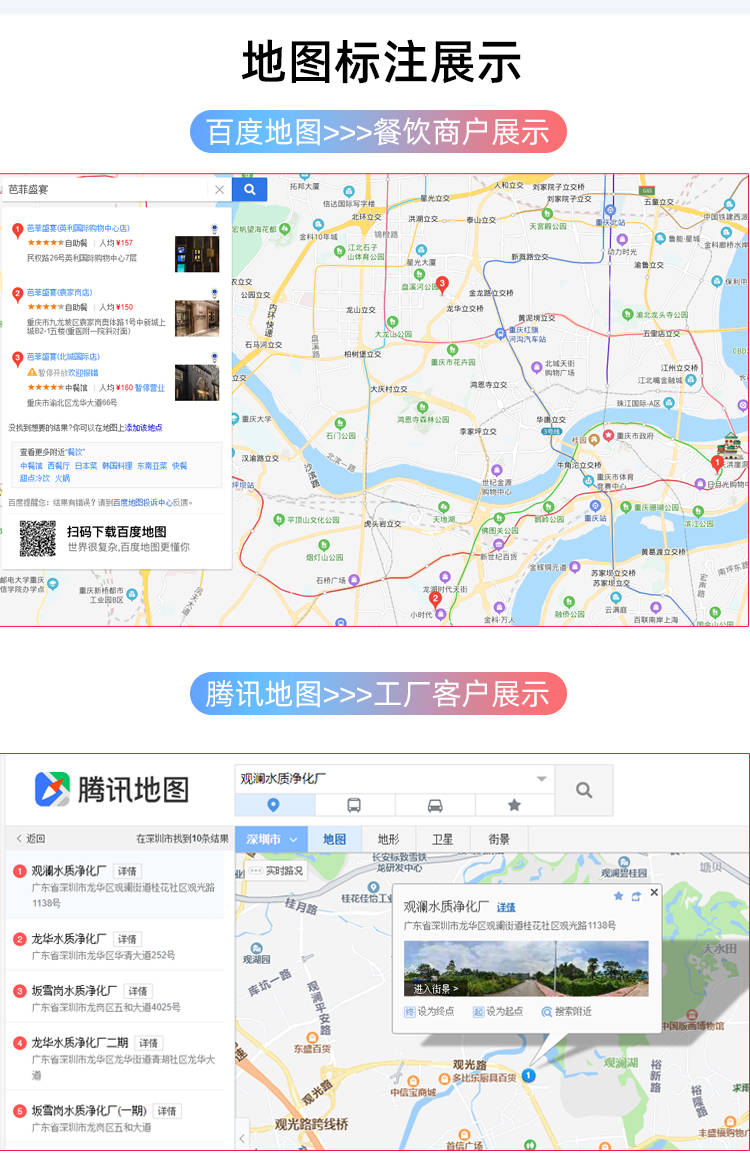Screen dimensions: 750x1166
Task: Click red marker 1 in Baidu results list
Action: (17, 231)
